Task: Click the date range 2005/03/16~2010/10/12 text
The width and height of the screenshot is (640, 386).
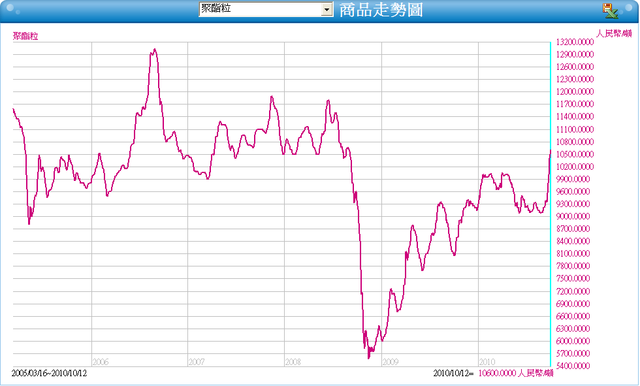Action: coord(49,373)
